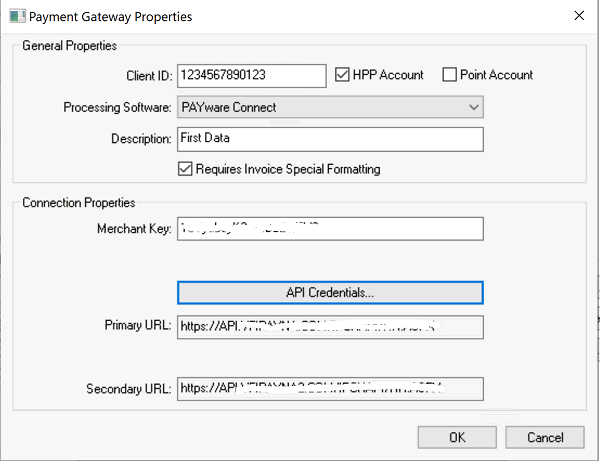Click into the Client ID field
This screenshot has width=600, height=461.
click(251, 75)
